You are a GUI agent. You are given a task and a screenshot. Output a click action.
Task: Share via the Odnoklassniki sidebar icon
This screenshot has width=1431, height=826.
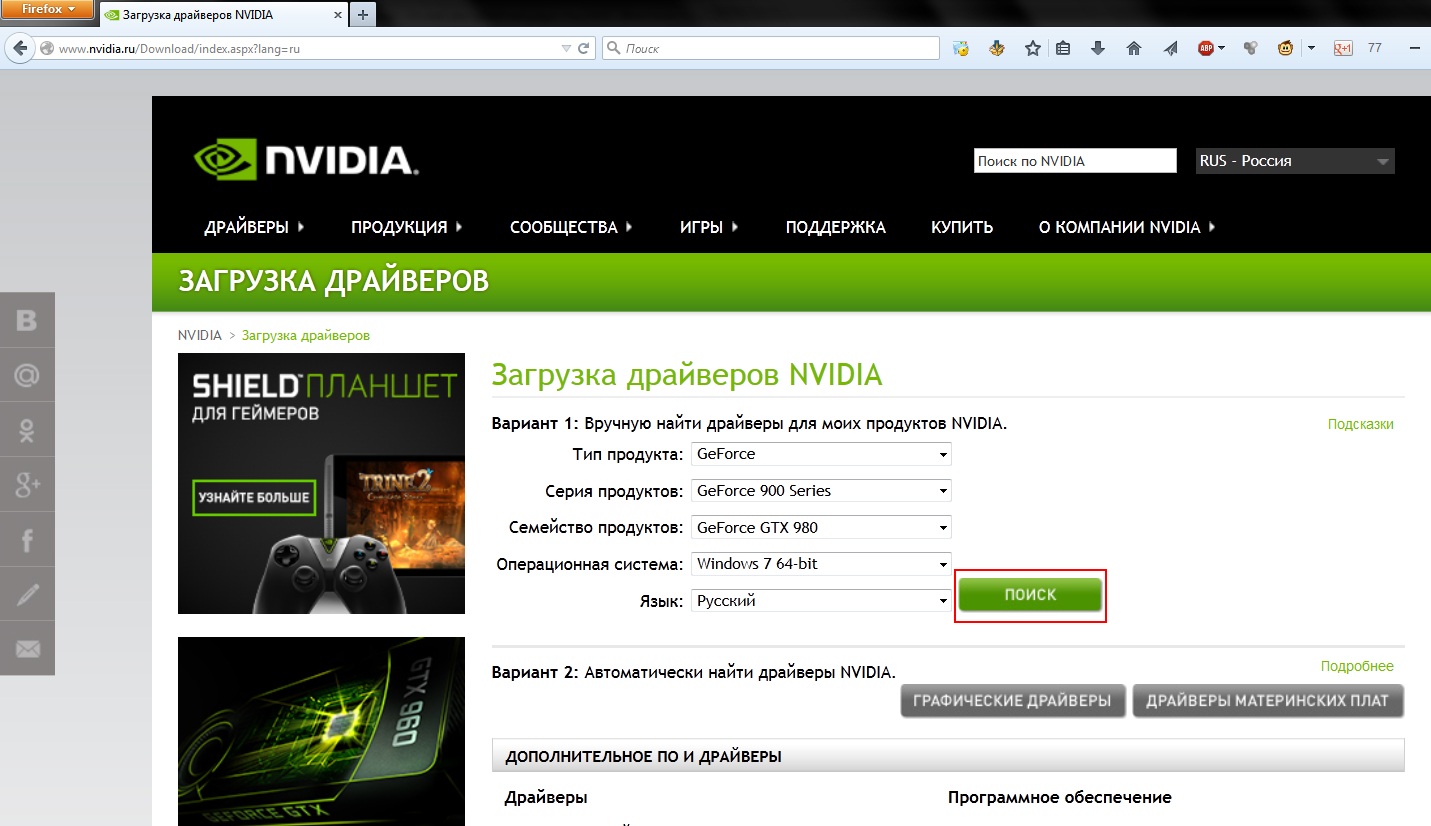tap(27, 430)
